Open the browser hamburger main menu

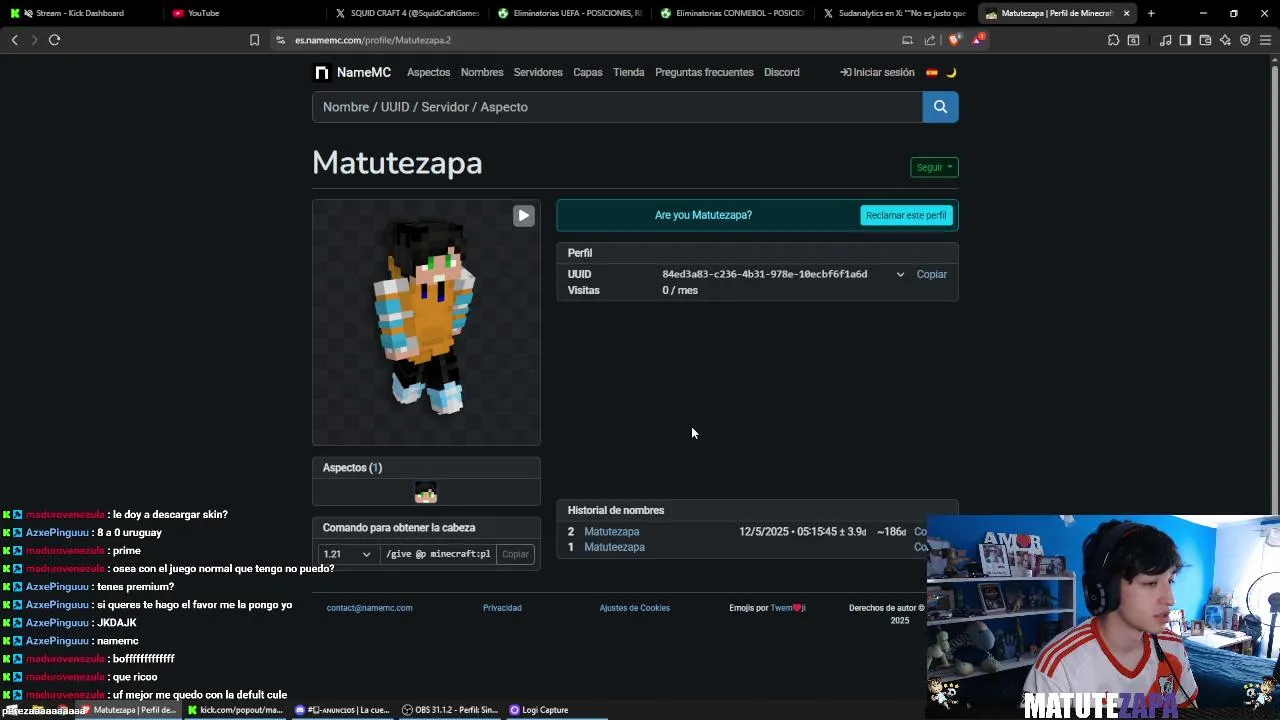tap(1265, 40)
